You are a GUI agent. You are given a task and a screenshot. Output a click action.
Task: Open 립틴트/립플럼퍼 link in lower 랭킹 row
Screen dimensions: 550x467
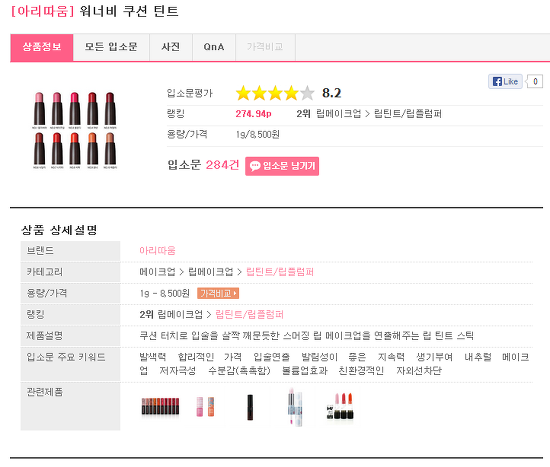point(249,314)
